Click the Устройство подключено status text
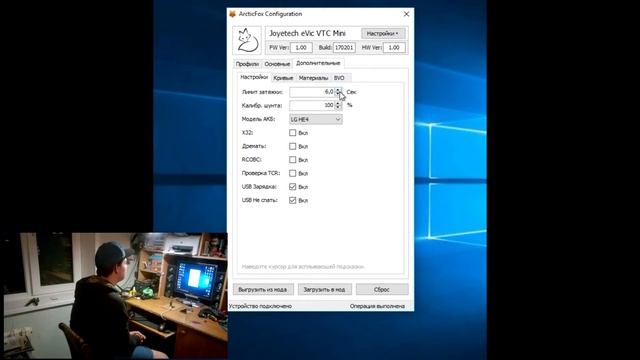This screenshot has height=360, width=640. point(260,306)
